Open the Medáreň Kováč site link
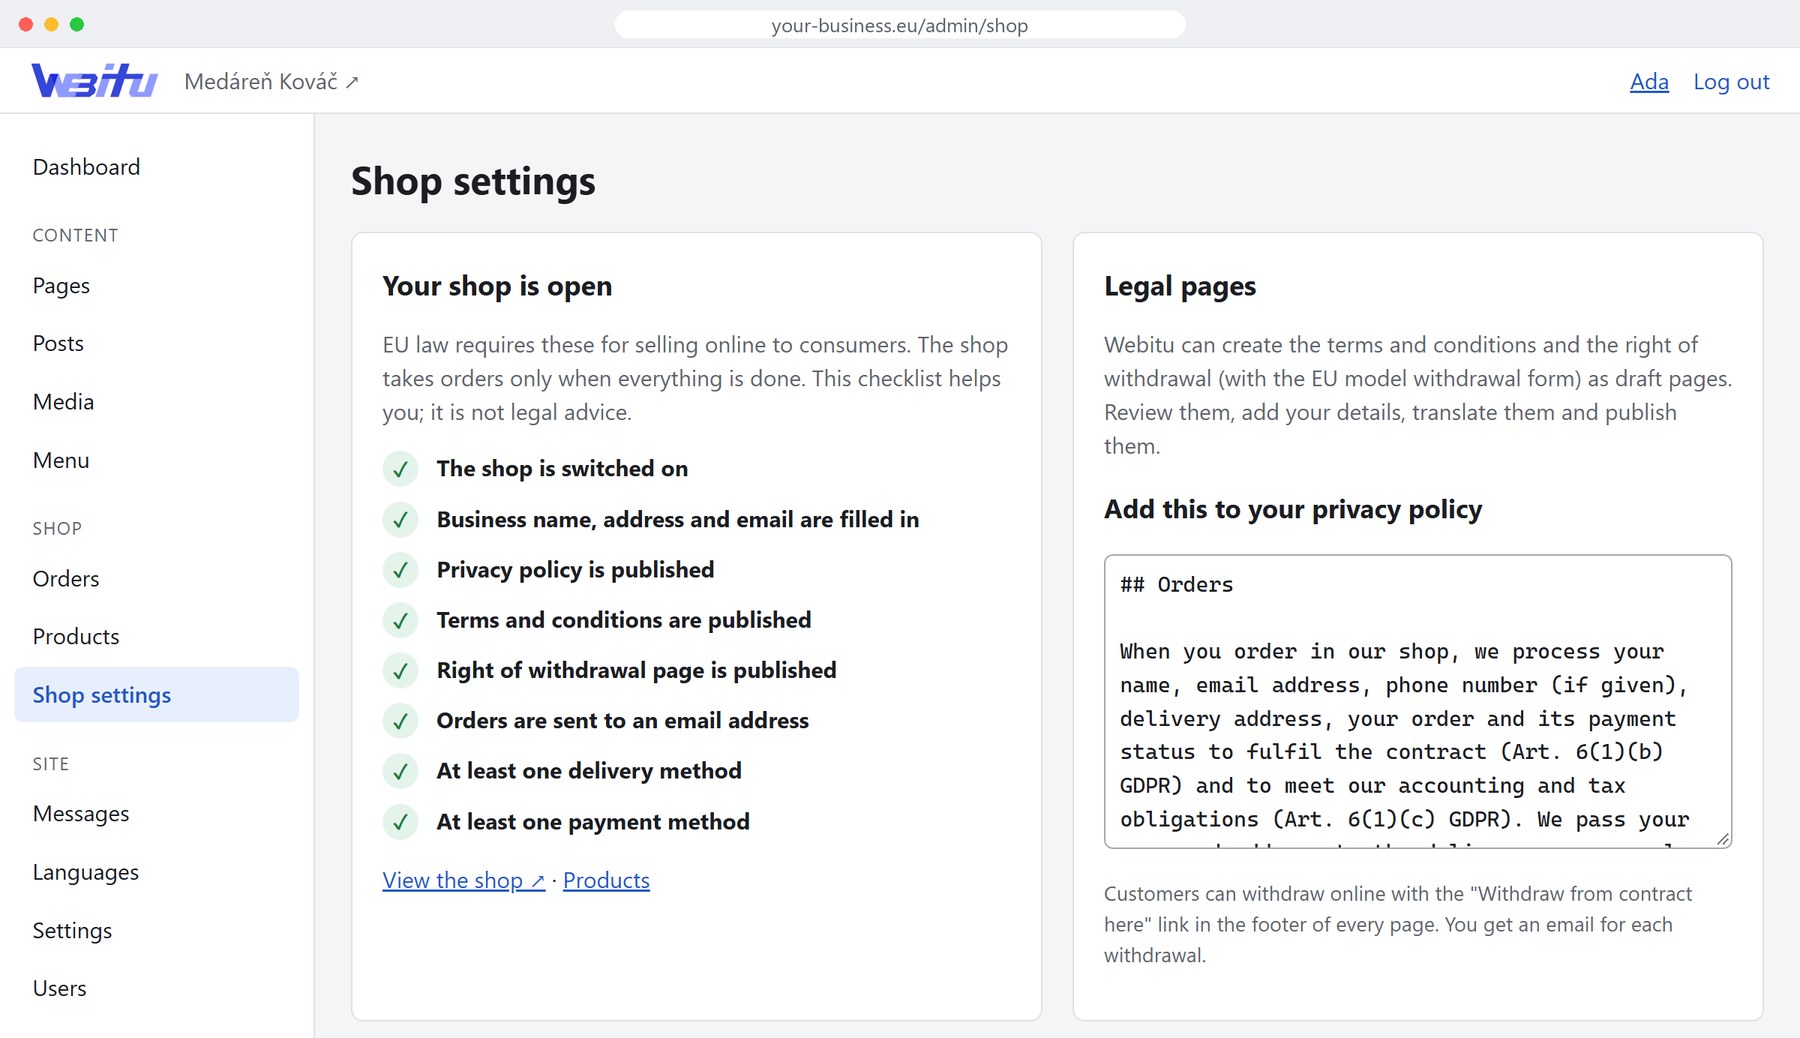Image resolution: width=1800 pixels, height=1038 pixels. pos(271,82)
